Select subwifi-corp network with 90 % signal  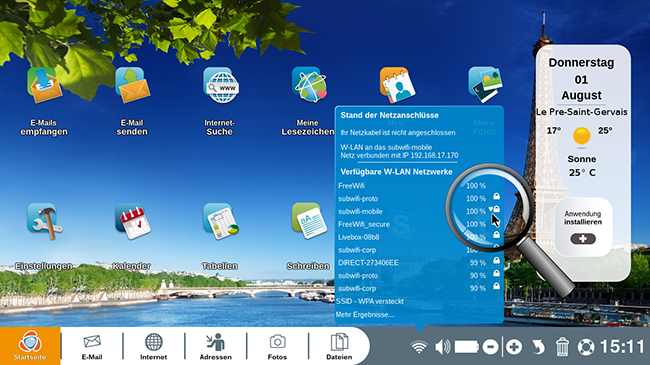coord(419,289)
